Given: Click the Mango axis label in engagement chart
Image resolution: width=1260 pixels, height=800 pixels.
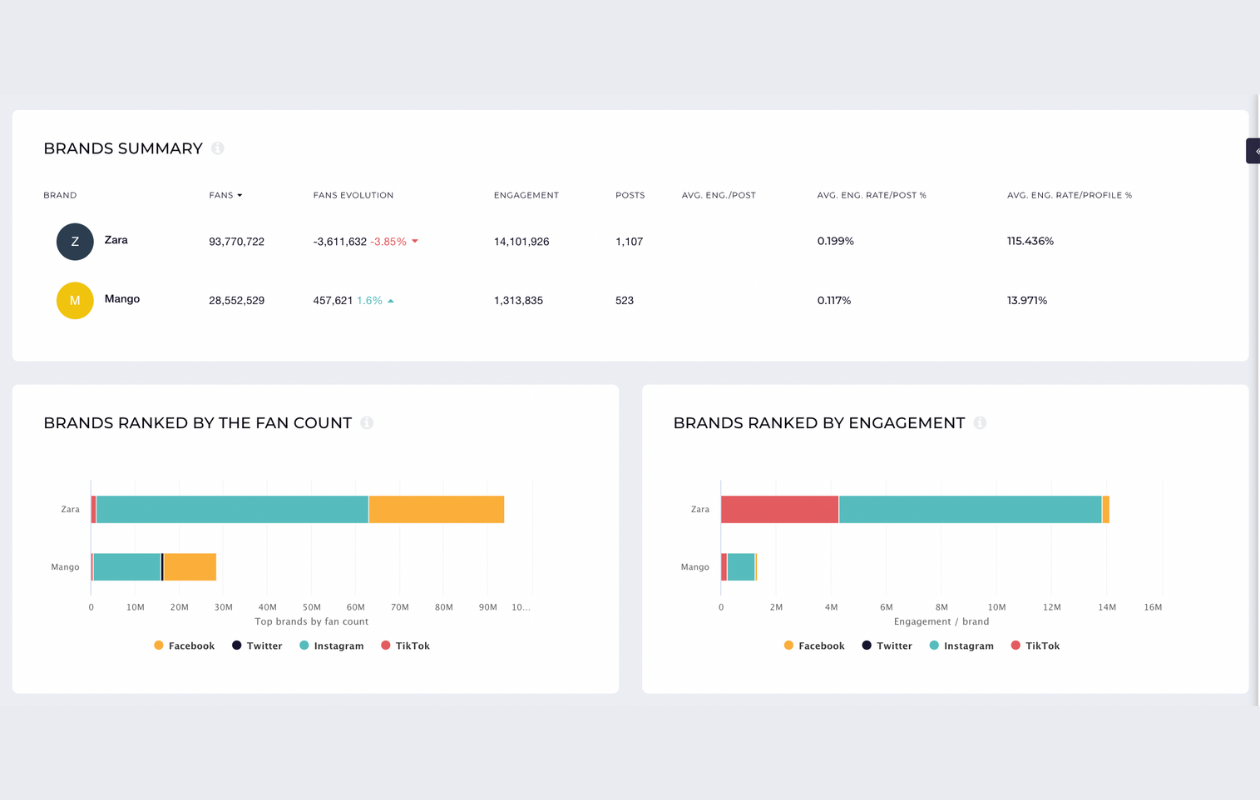Looking at the screenshot, I should tap(695, 567).
